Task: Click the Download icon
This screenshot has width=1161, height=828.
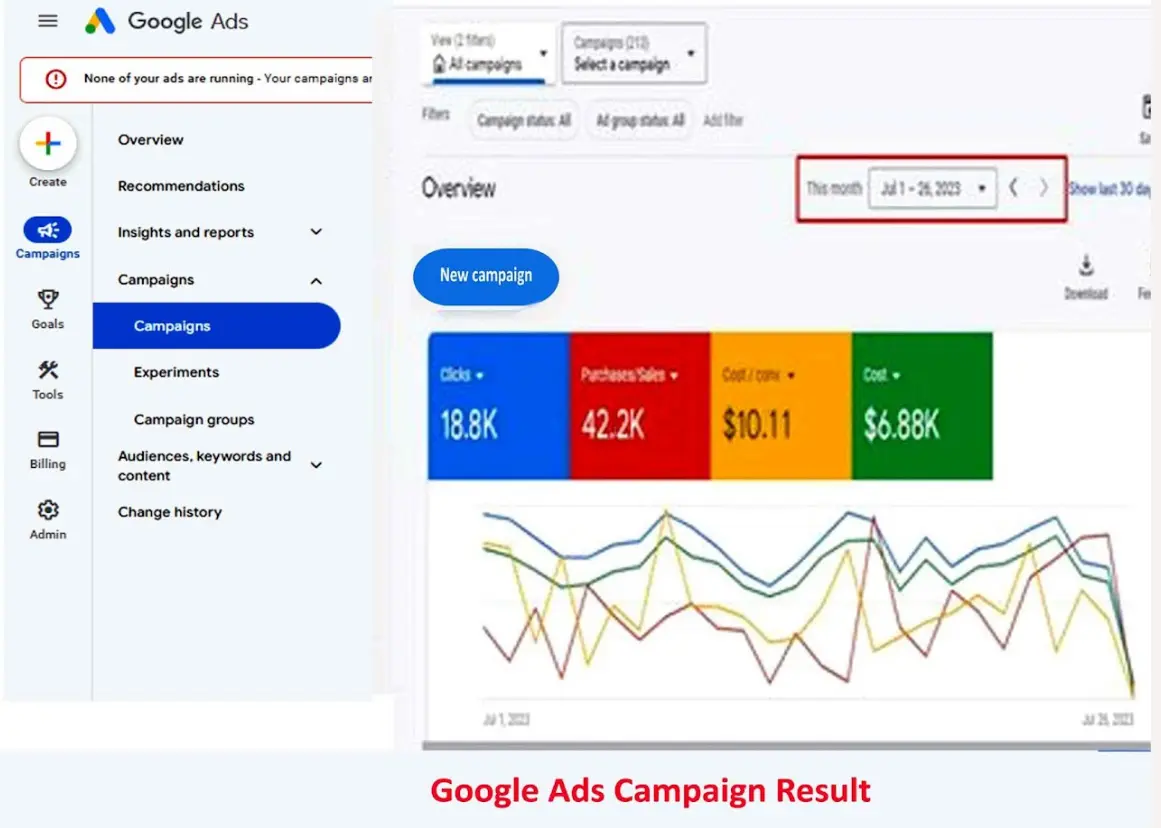Action: (x=1085, y=266)
